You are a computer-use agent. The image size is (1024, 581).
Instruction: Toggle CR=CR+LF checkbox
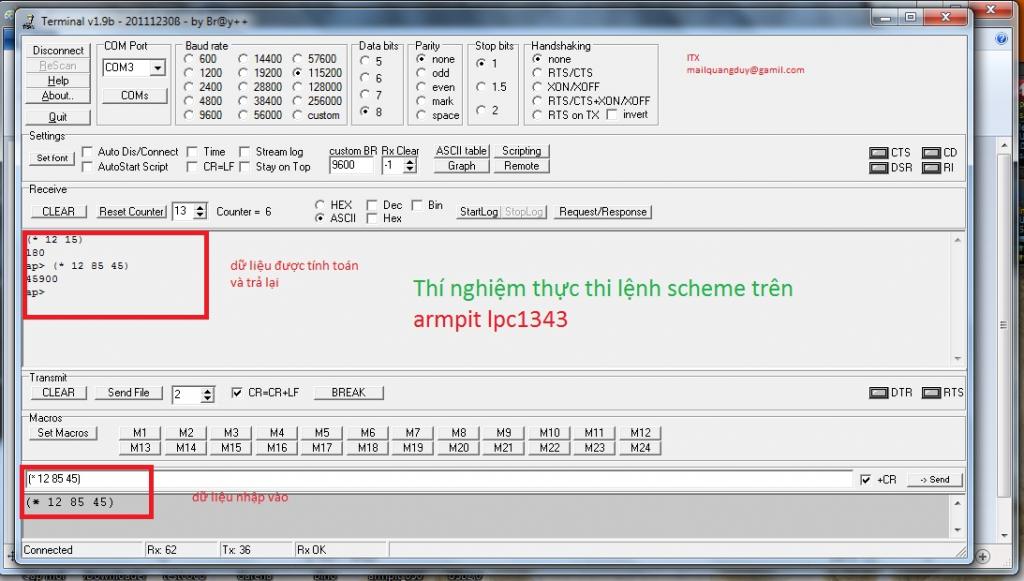(237, 392)
